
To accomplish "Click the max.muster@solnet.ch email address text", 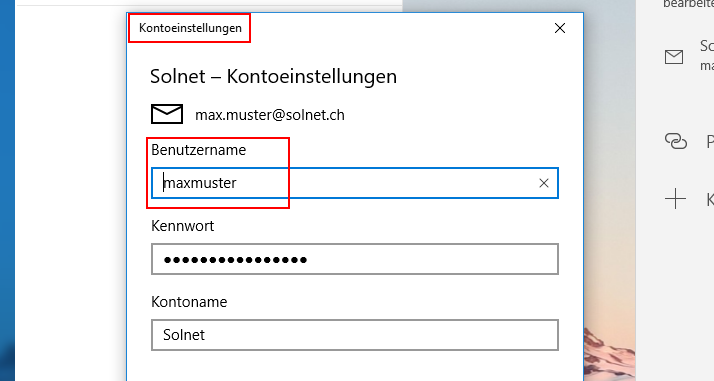I will click(x=270, y=115).
